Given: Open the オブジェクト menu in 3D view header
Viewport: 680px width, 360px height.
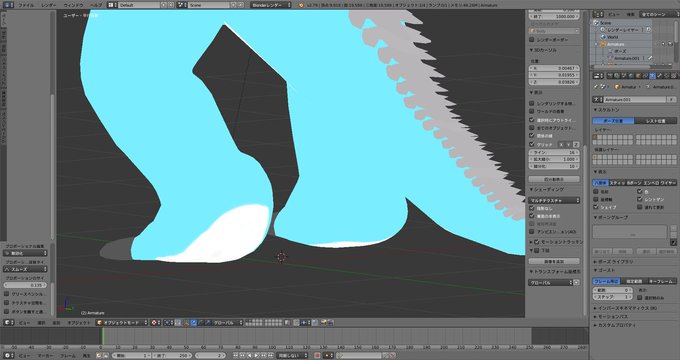Looking at the screenshot, I should (78, 323).
